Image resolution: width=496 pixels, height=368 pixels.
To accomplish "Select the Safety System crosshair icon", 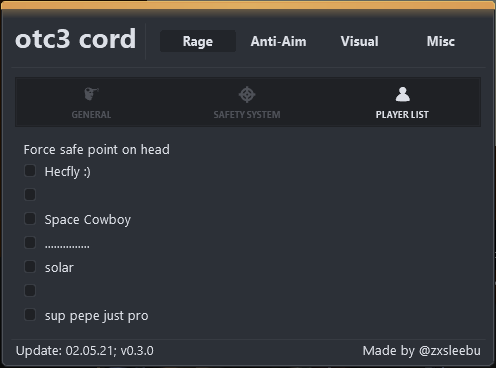I will pyautogui.click(x=247, y=94).
